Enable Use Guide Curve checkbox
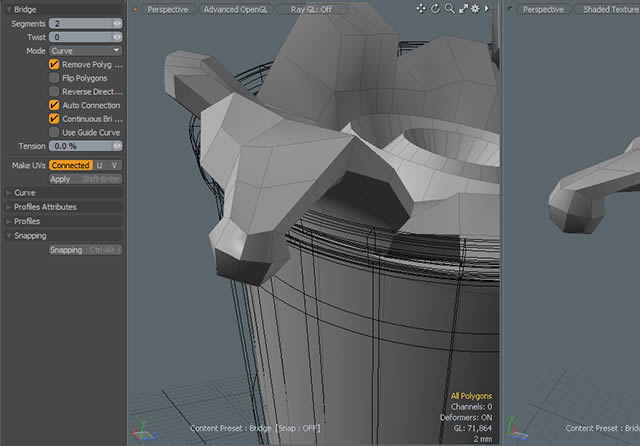 click(54, 132)
